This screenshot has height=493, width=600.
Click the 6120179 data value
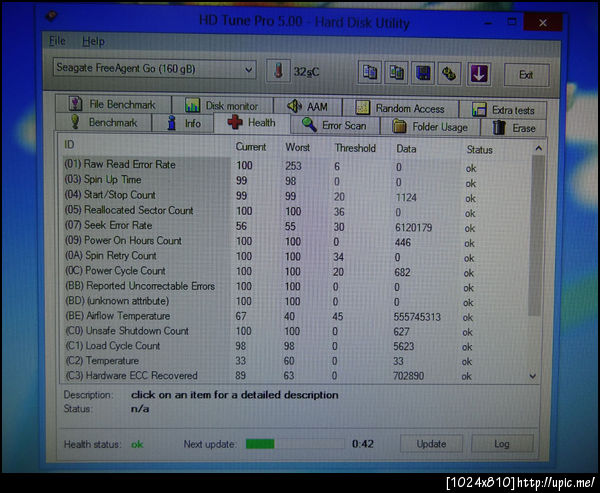pos(413,227)
